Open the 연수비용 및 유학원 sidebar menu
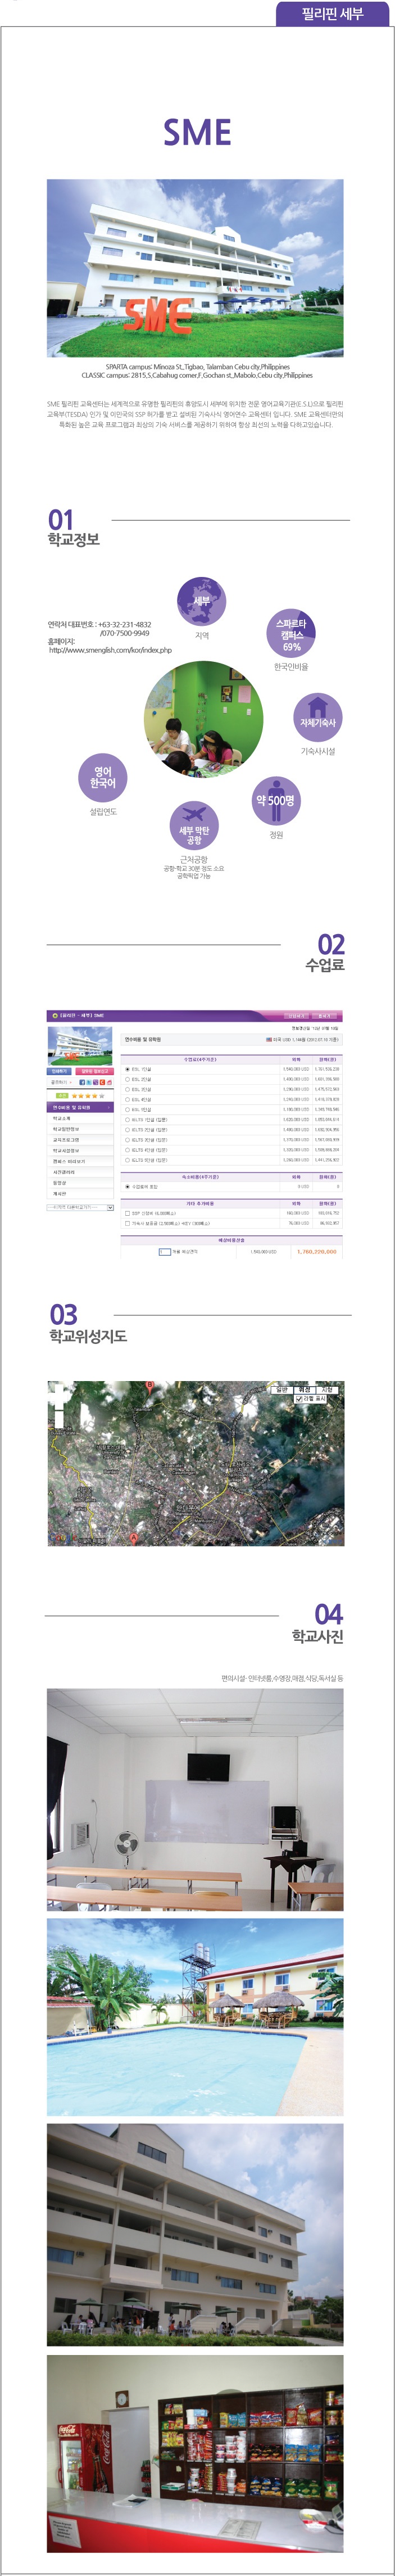Viewport: 395px width, 2576px height. coord(81,1107)
